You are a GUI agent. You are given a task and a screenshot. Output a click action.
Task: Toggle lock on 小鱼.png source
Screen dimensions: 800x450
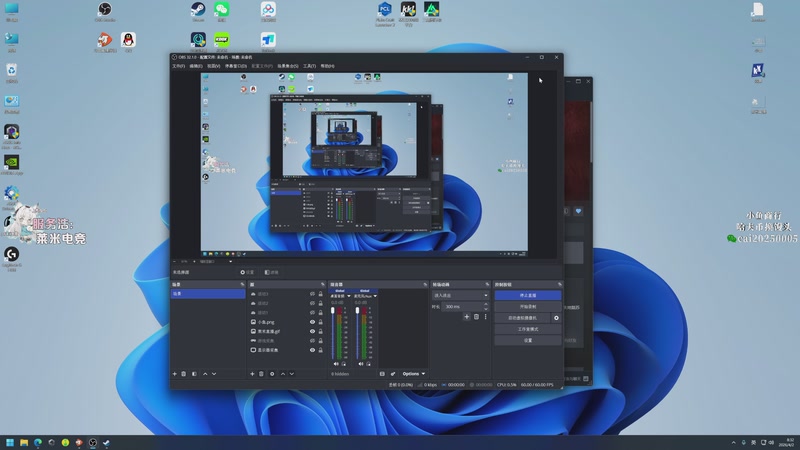coord(322,322)
